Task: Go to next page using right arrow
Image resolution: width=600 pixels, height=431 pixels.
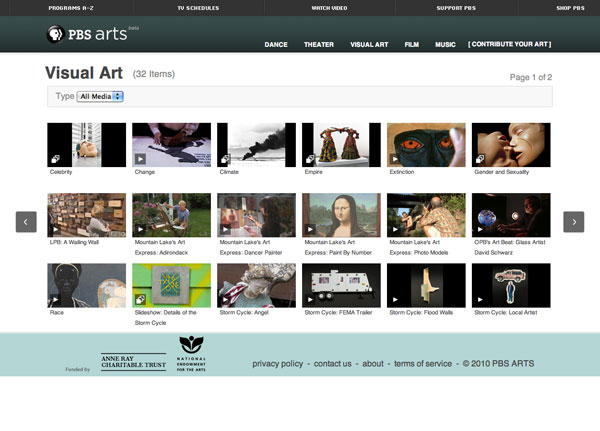Action: tap(573, 222)
